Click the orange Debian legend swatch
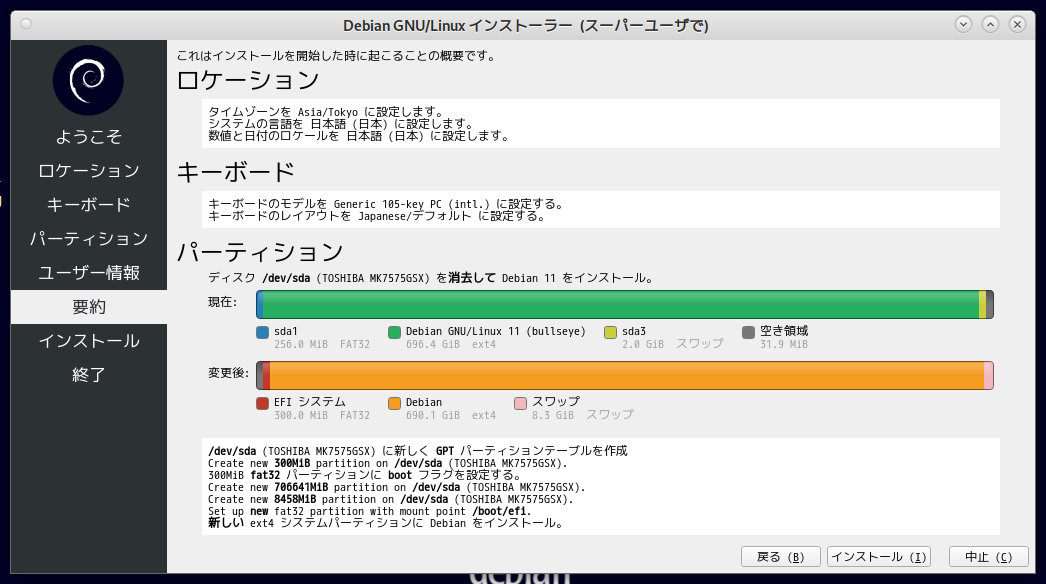The image size is (1046, 584). [394, 403]
